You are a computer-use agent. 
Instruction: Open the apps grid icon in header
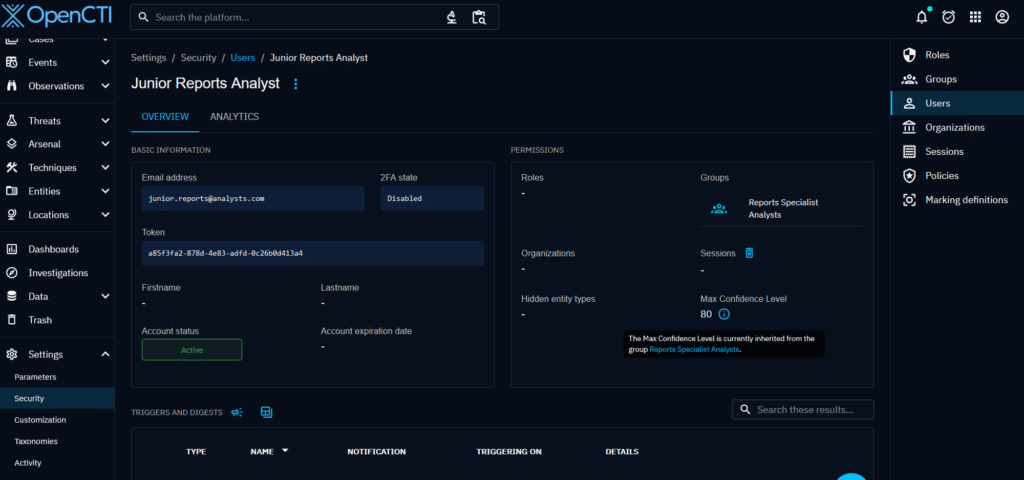coord(975,17)
